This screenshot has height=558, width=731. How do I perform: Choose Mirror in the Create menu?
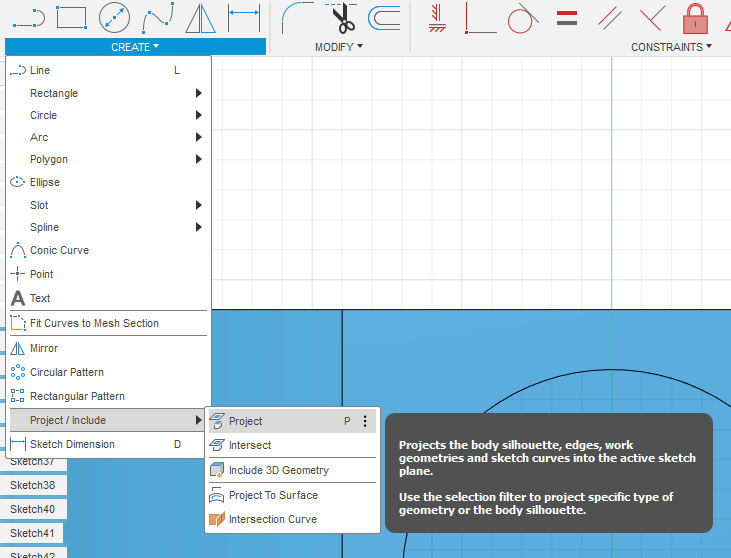[x=108, y=348]
